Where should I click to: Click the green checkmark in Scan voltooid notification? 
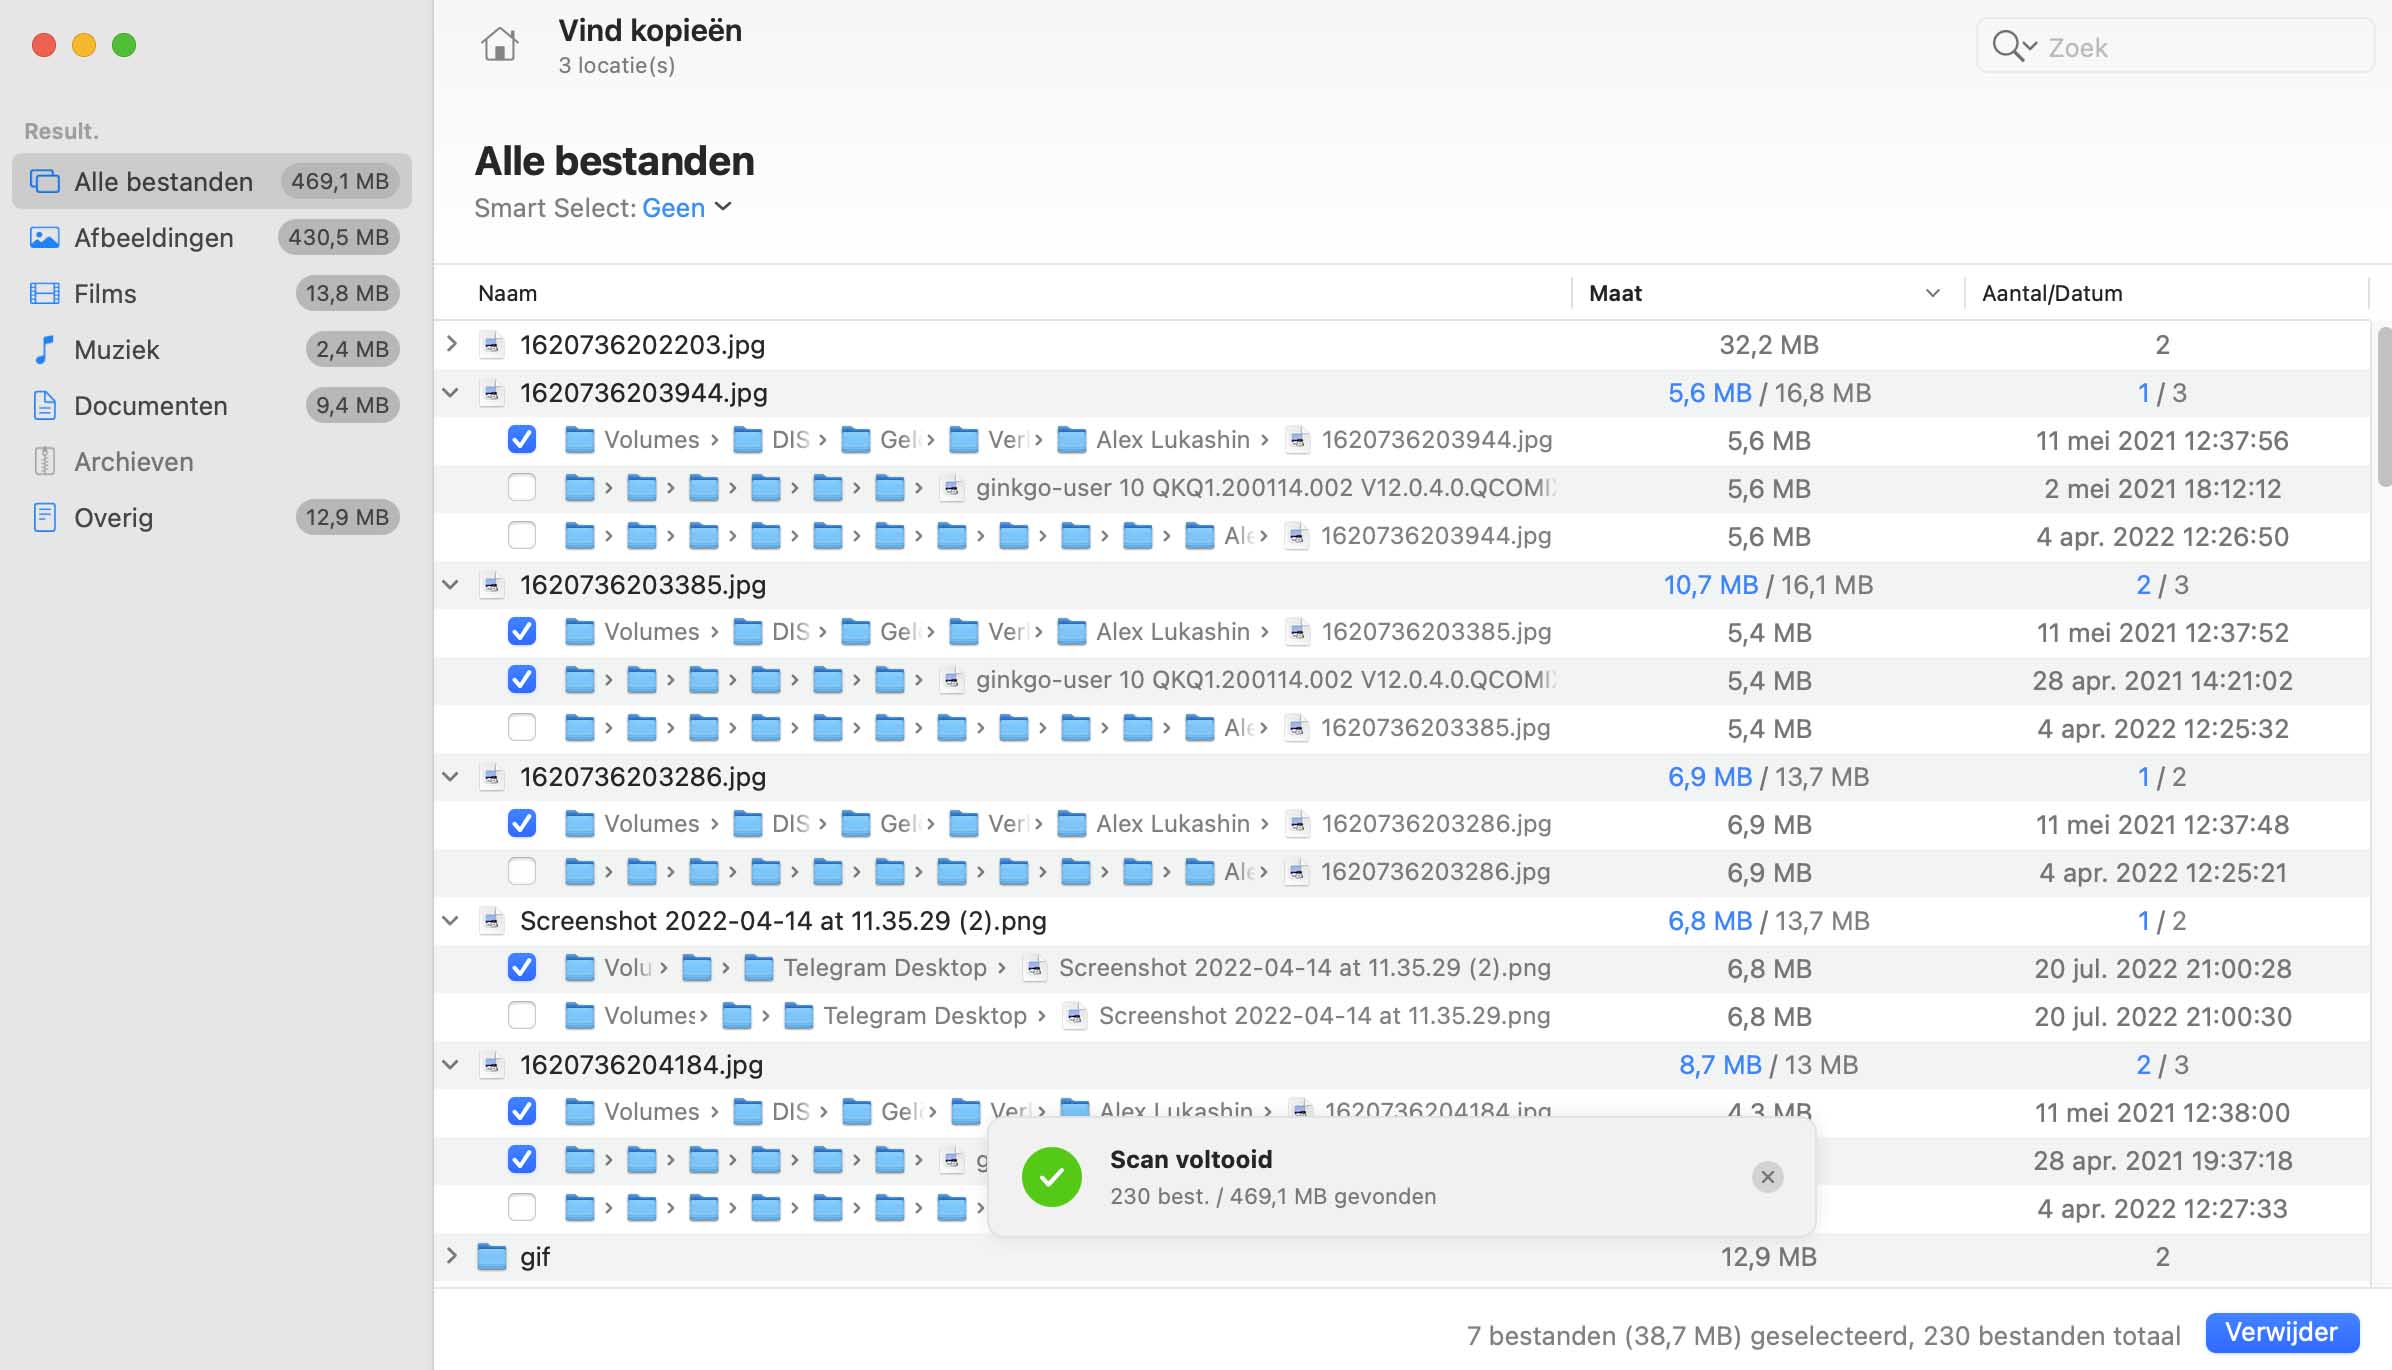(x=1052, y=1177)
